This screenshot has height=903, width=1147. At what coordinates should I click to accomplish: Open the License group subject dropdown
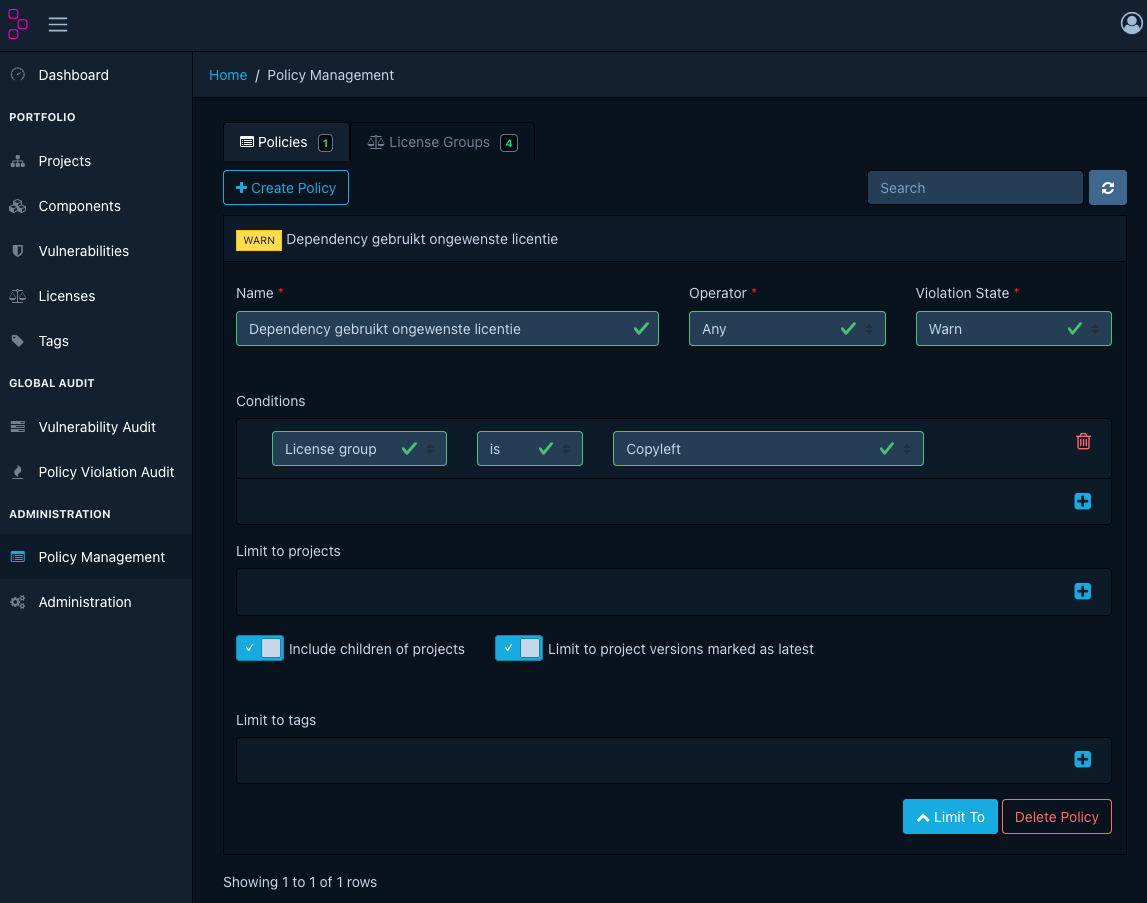(x=359, y=449)
